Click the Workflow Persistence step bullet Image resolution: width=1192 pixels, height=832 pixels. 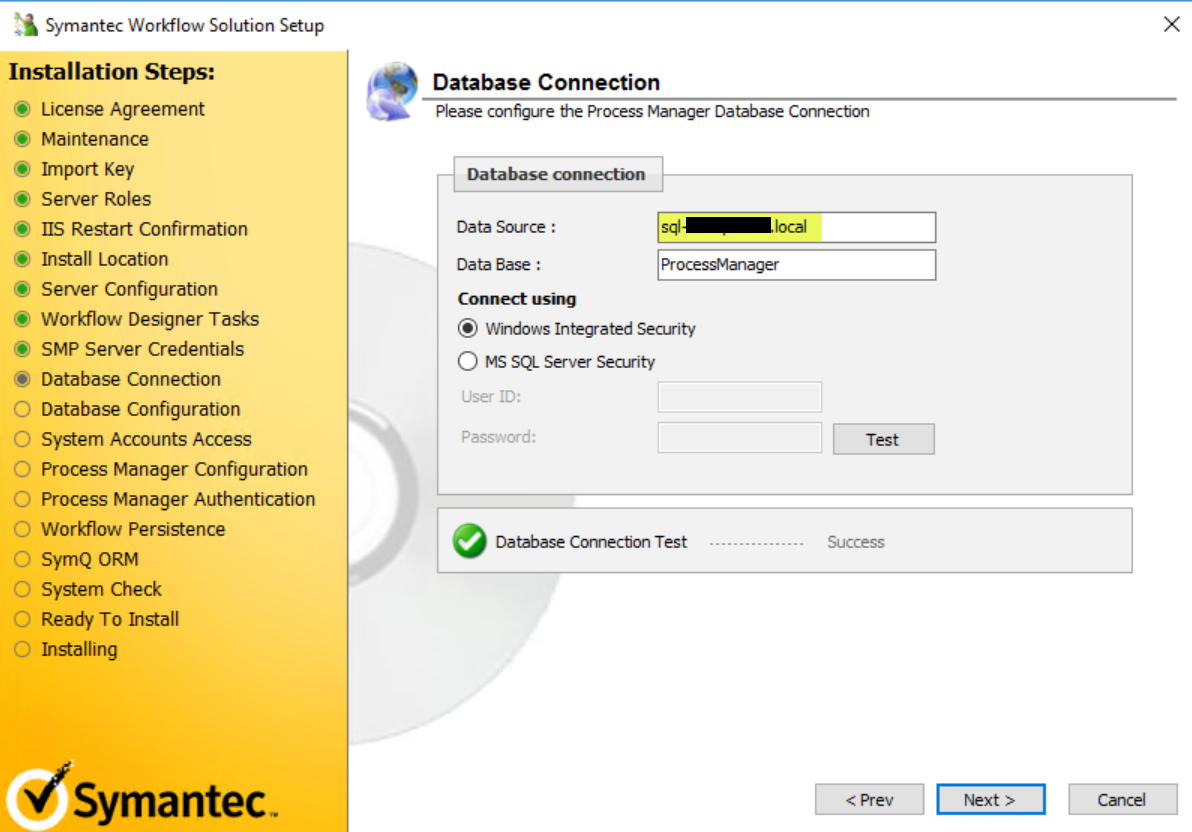[x=23, y=529]
